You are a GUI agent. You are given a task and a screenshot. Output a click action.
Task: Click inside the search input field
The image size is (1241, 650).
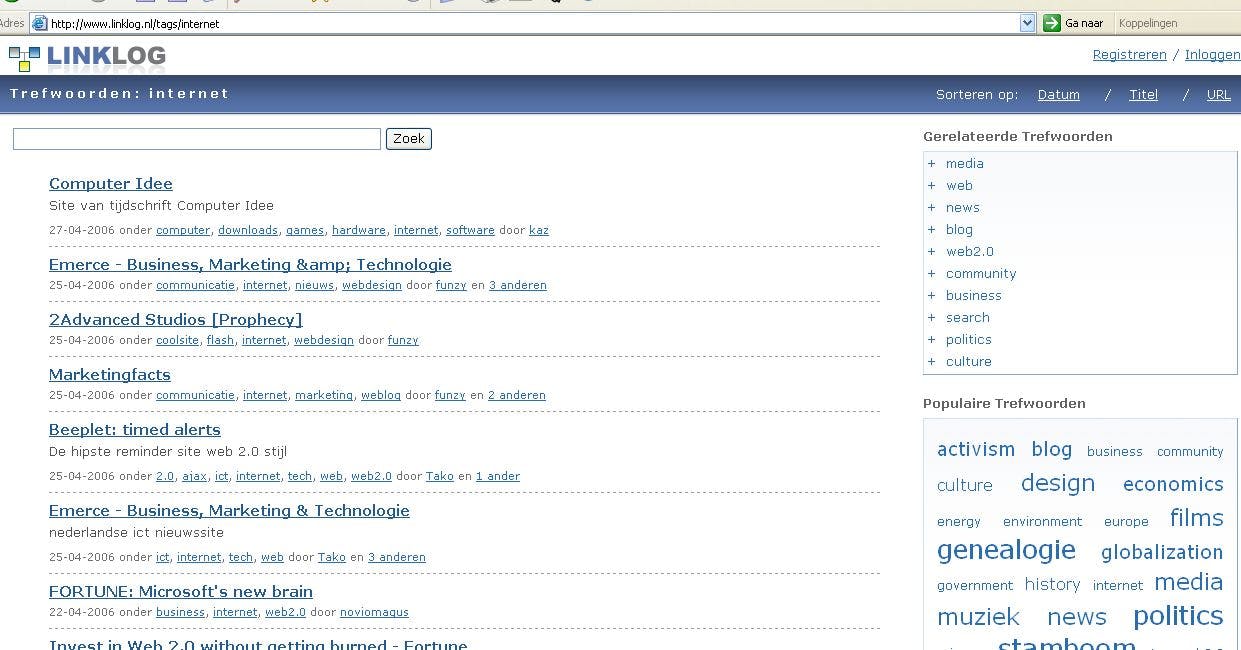[x=196, y=138]
